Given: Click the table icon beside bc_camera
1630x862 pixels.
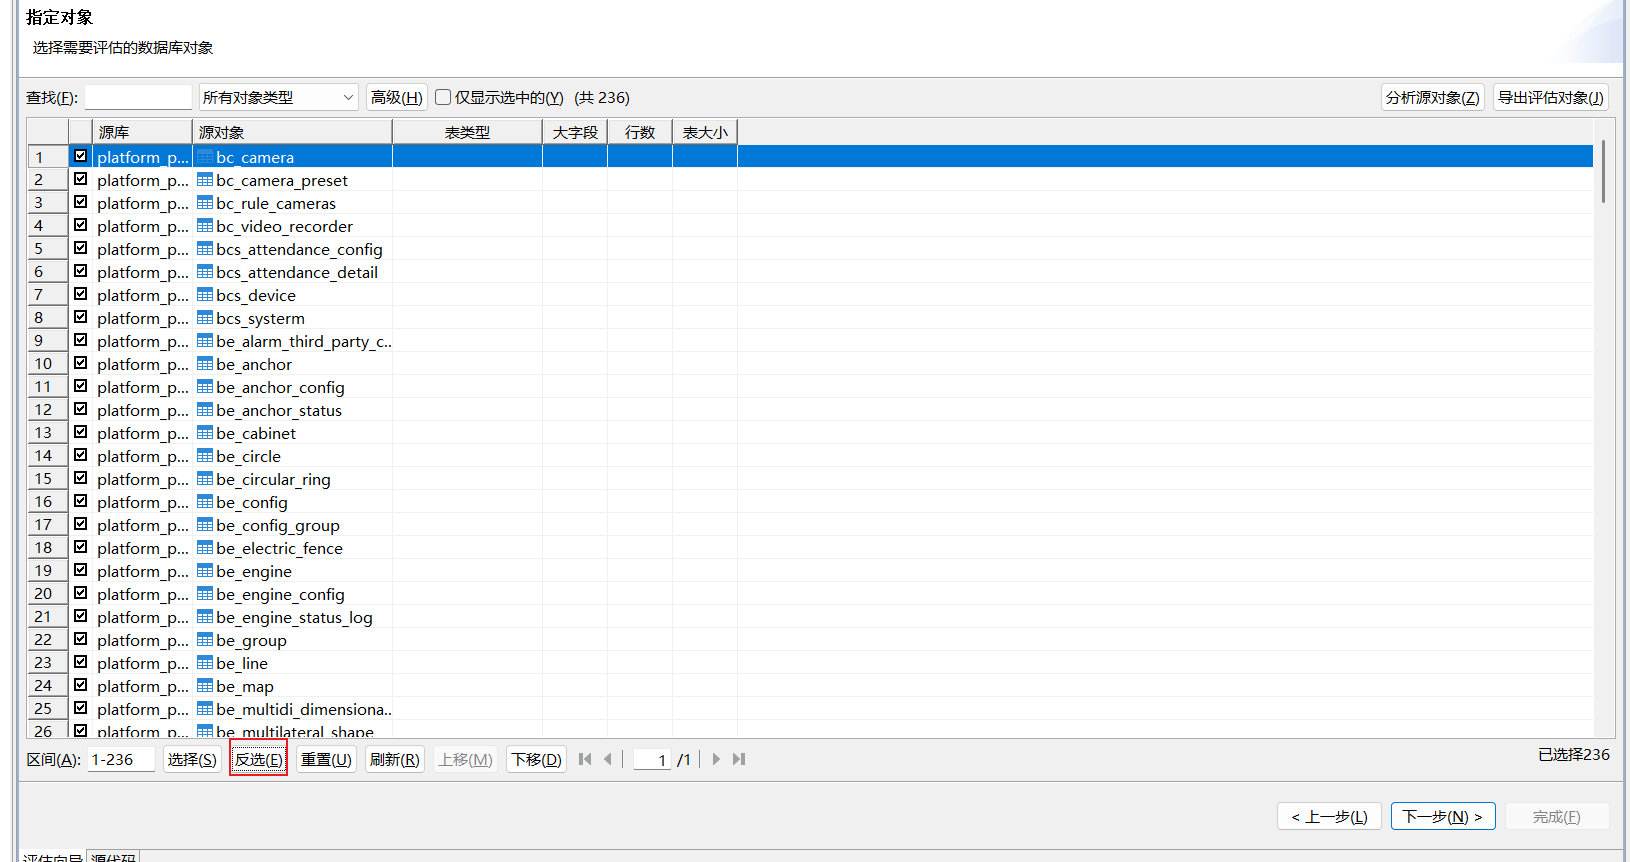Looking at the screenshot, I should click(x=205, y=156).
